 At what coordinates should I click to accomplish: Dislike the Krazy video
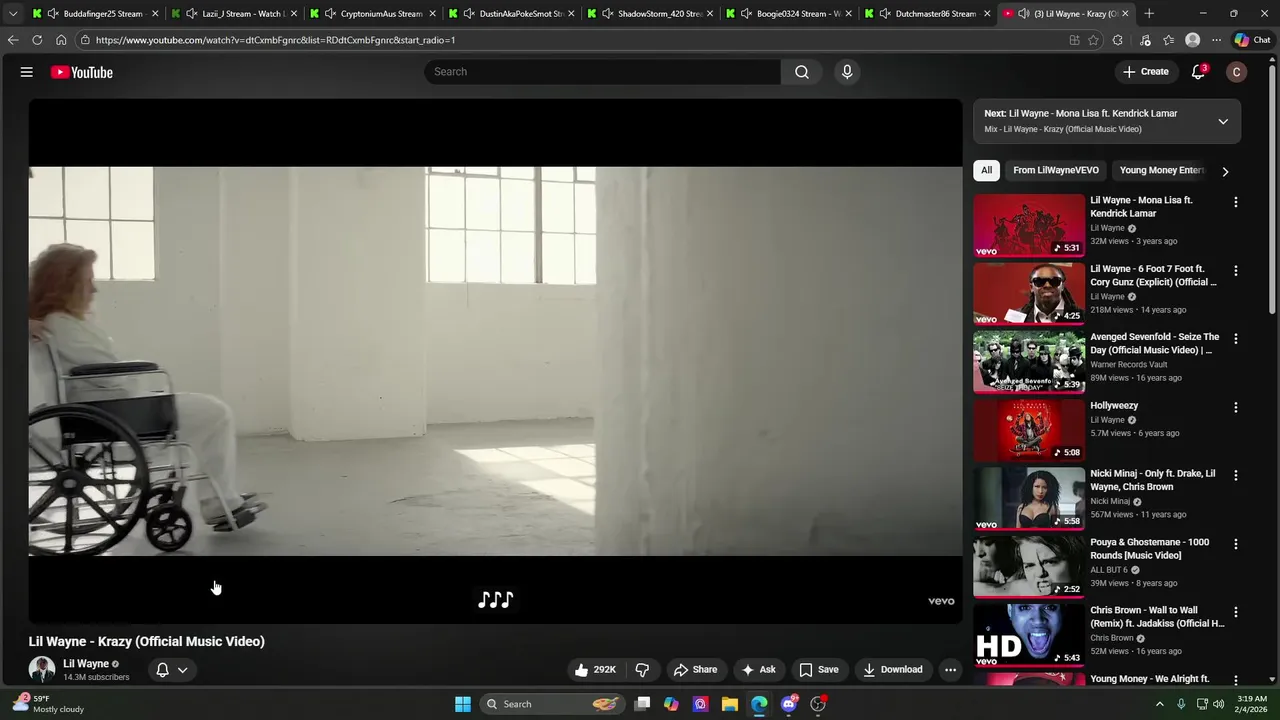pos(643,670)
